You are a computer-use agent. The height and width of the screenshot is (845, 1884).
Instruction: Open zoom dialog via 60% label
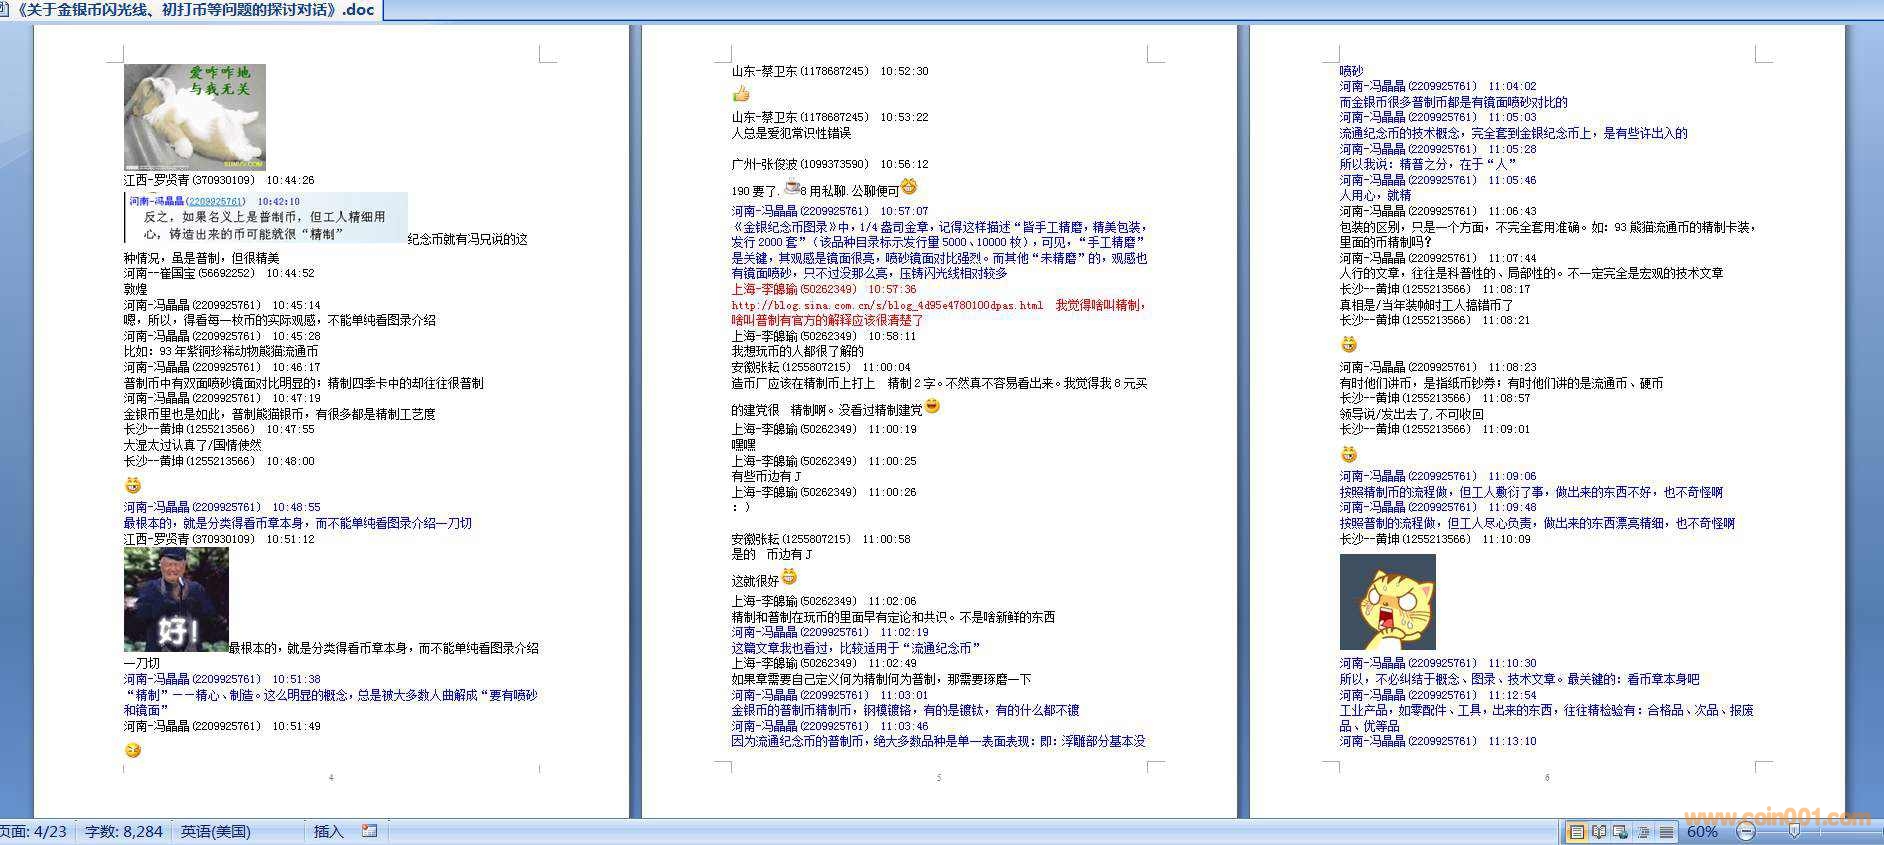(1702, 832)
